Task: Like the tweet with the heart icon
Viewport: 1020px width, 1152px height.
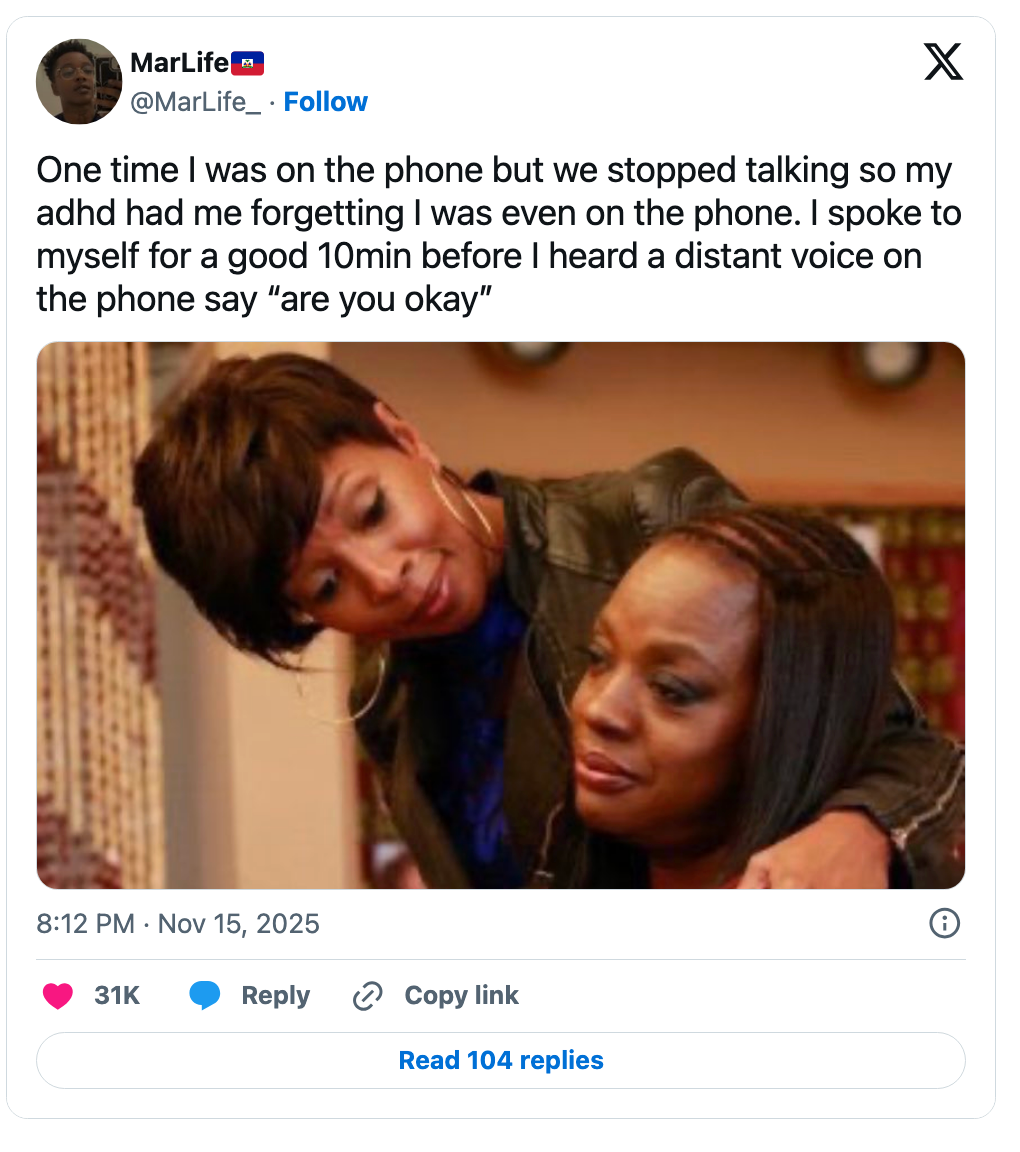Action: point(58,996)
